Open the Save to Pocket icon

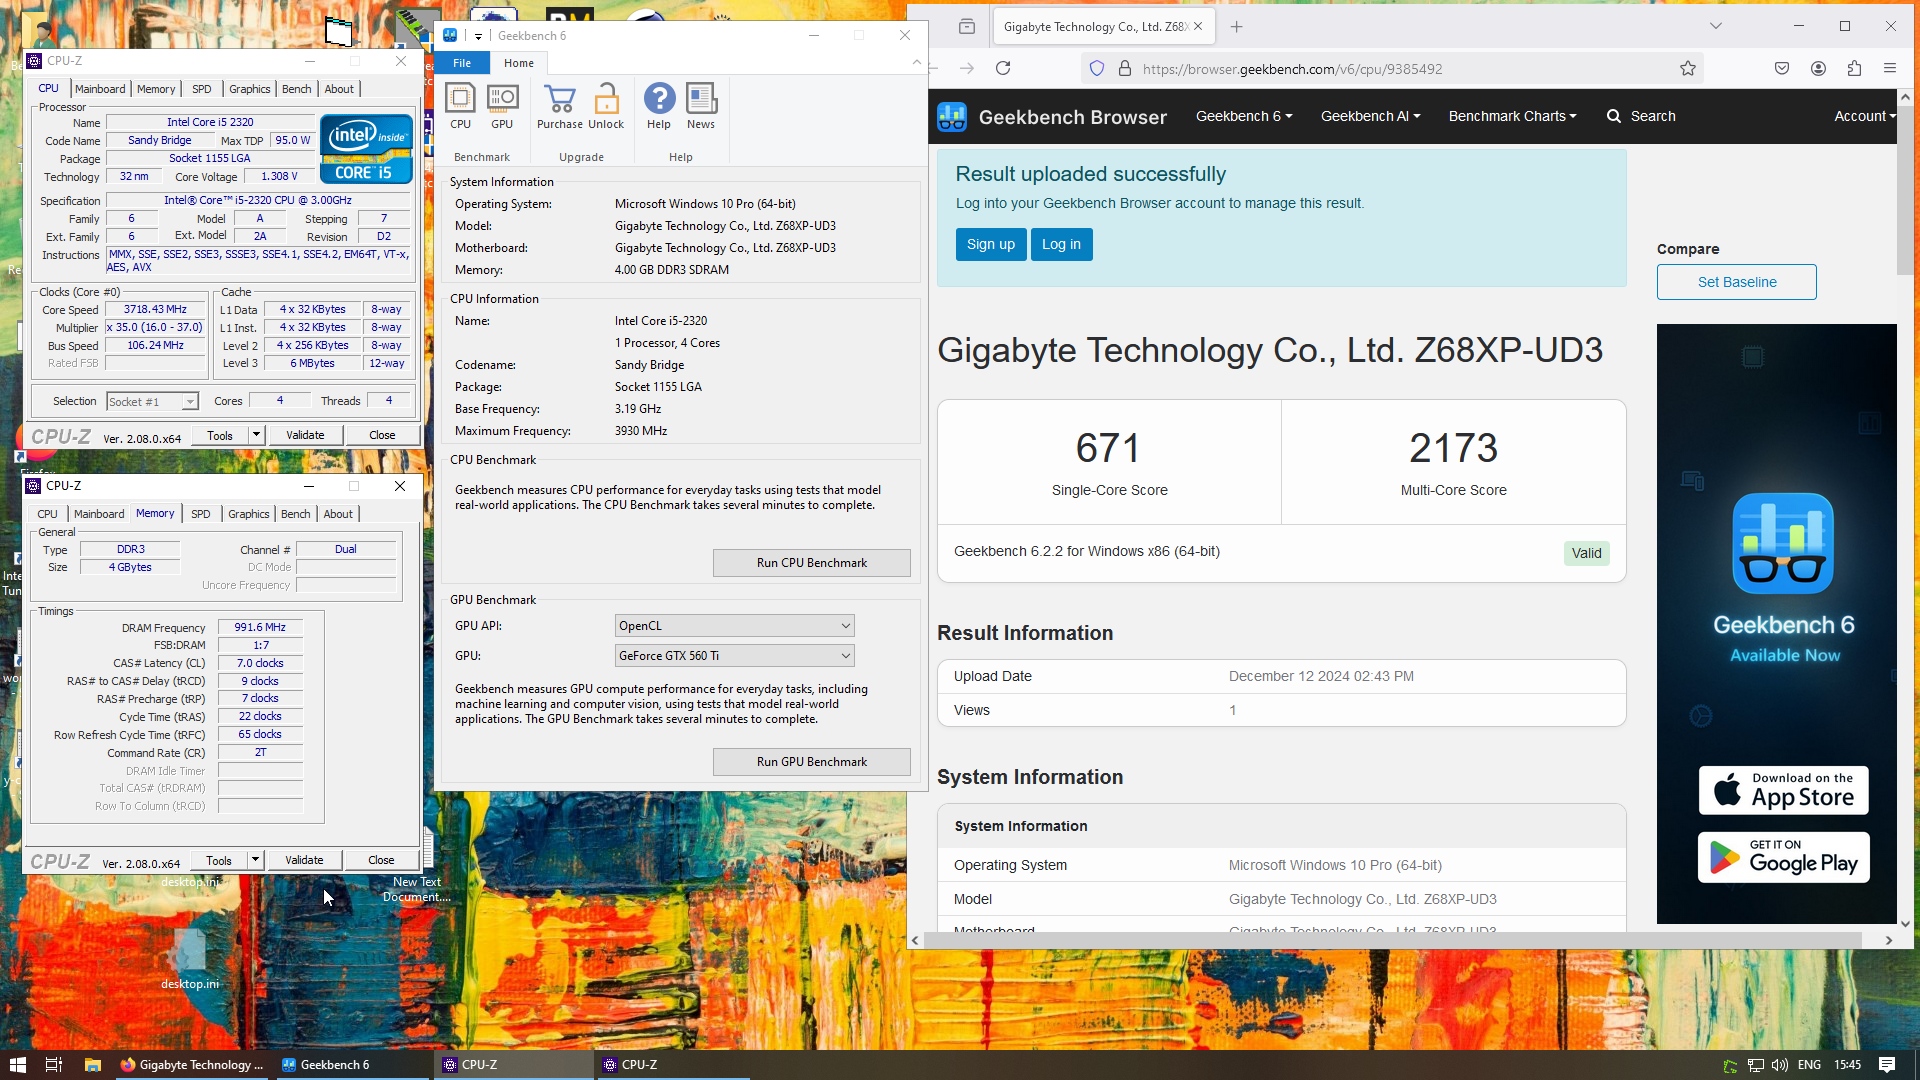[x=1782, y=68]
